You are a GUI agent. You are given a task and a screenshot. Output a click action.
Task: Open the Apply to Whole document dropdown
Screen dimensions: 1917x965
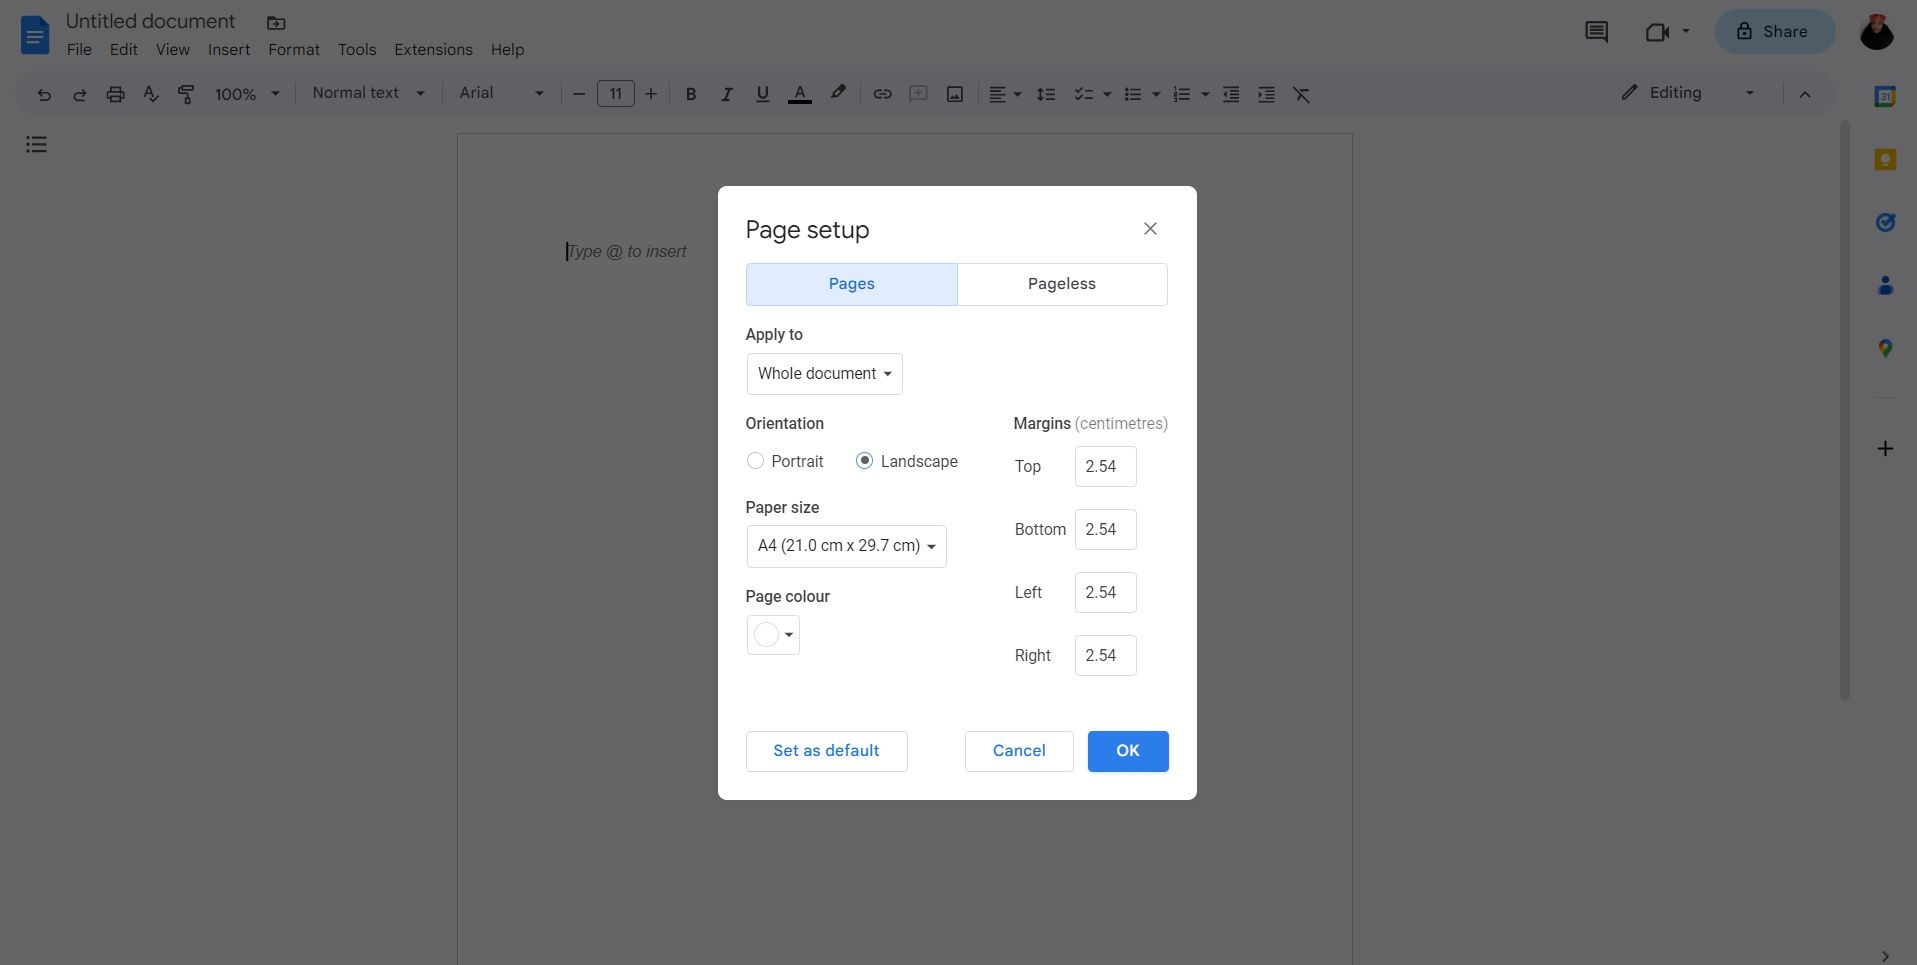[824, 374]
